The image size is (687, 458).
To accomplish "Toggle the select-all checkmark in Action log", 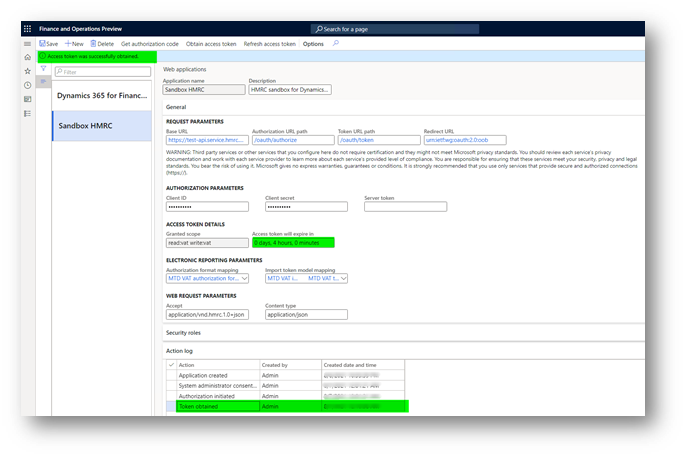I will [x=171, y=365].
